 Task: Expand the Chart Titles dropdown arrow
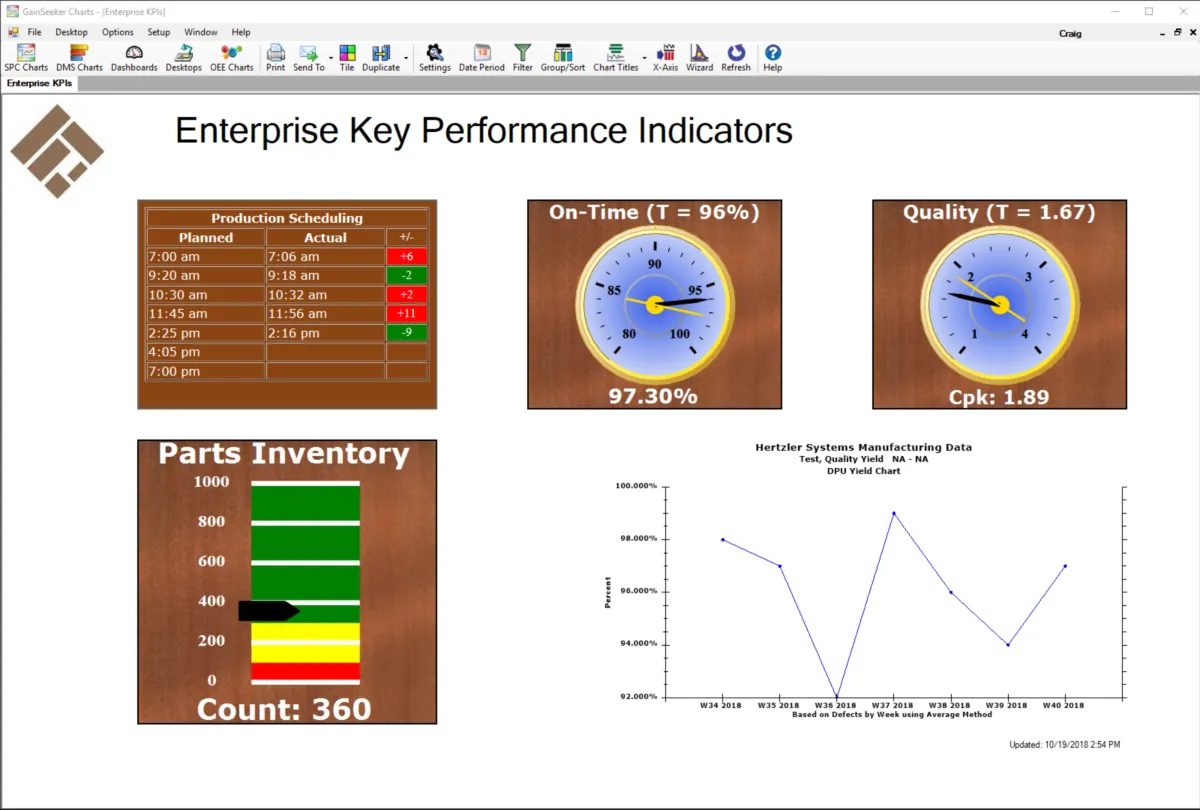click(643, 57)
